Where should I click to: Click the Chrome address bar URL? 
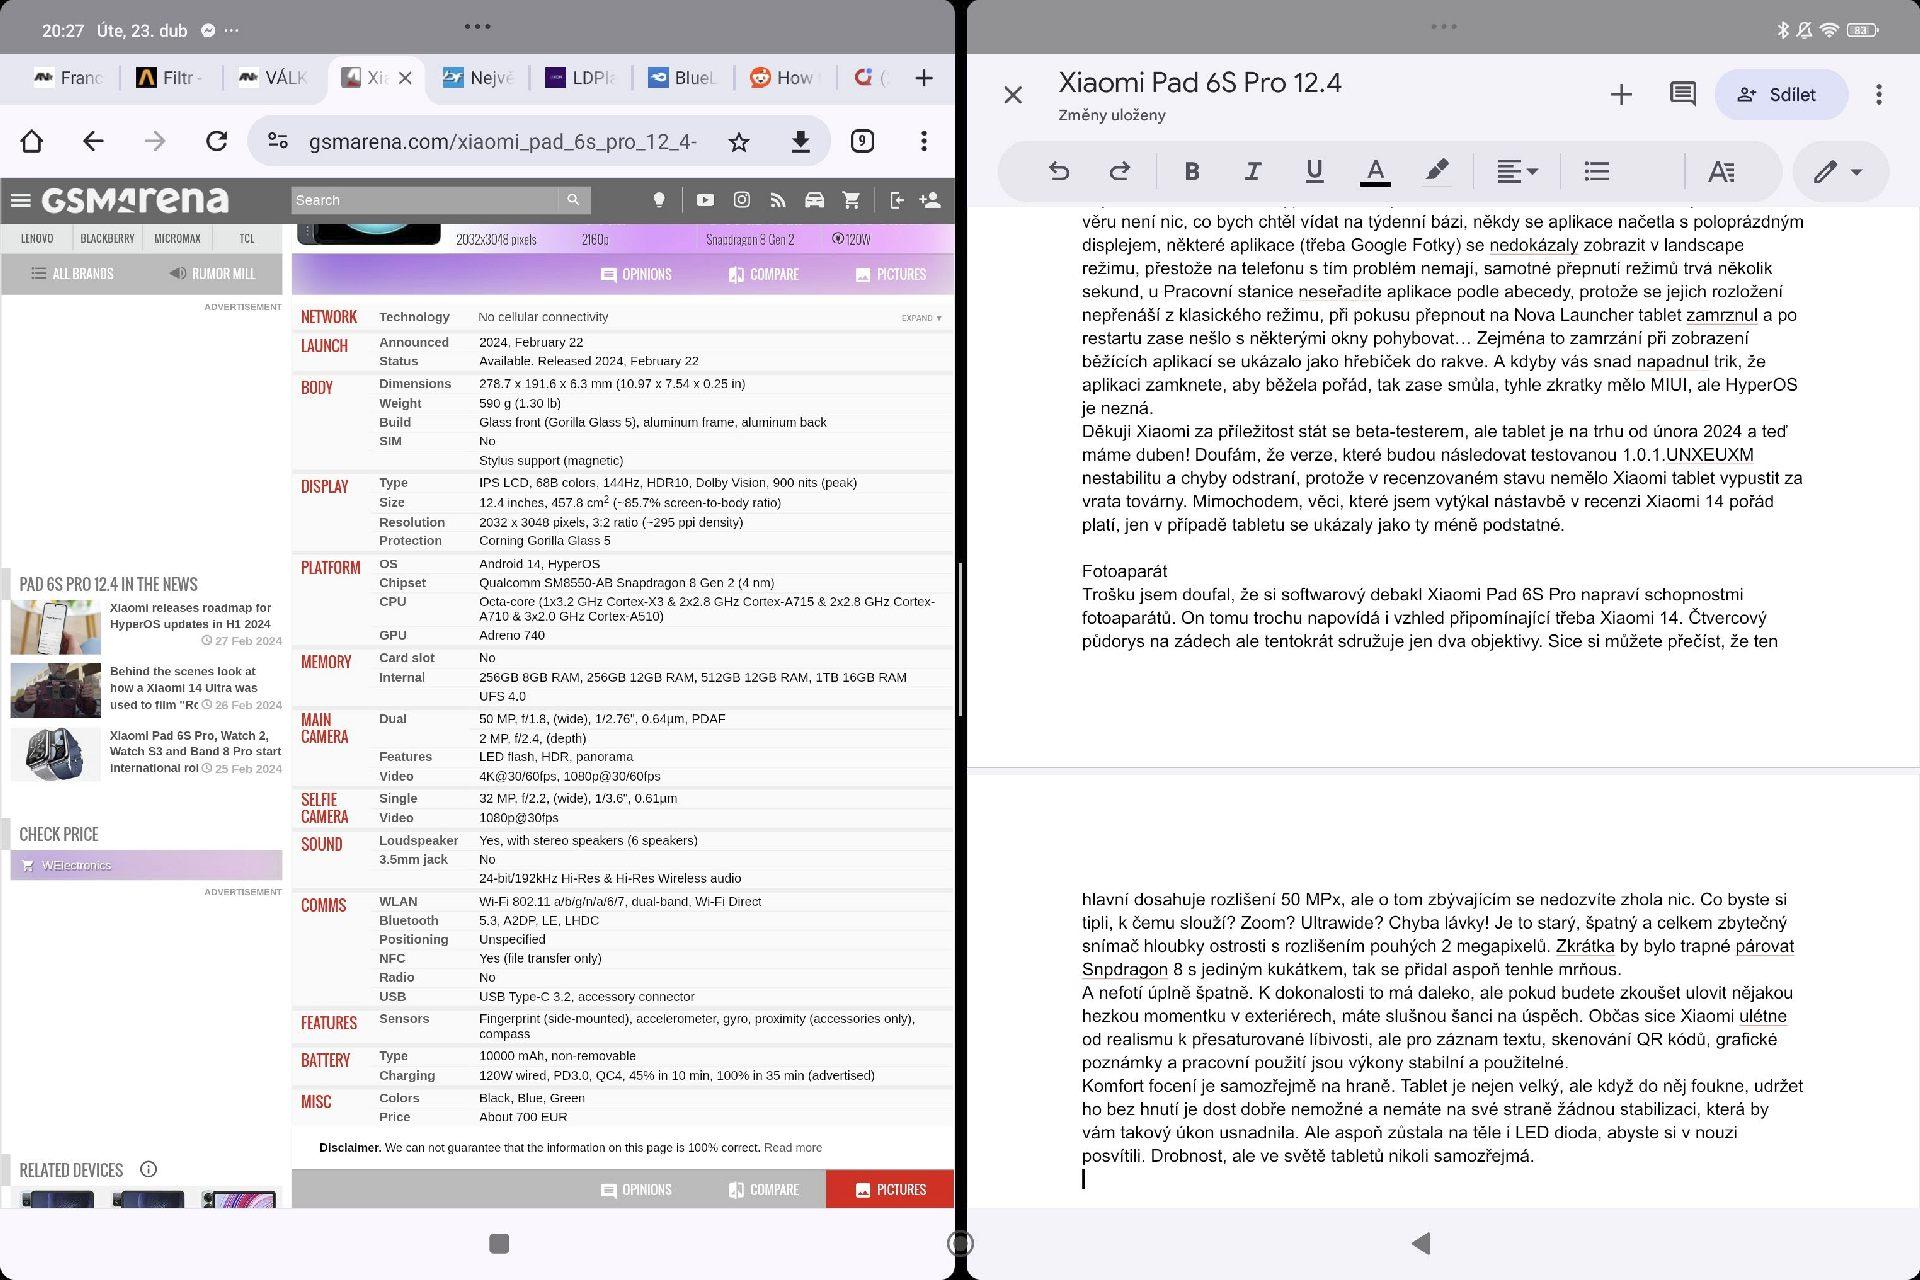pos(502,142)
